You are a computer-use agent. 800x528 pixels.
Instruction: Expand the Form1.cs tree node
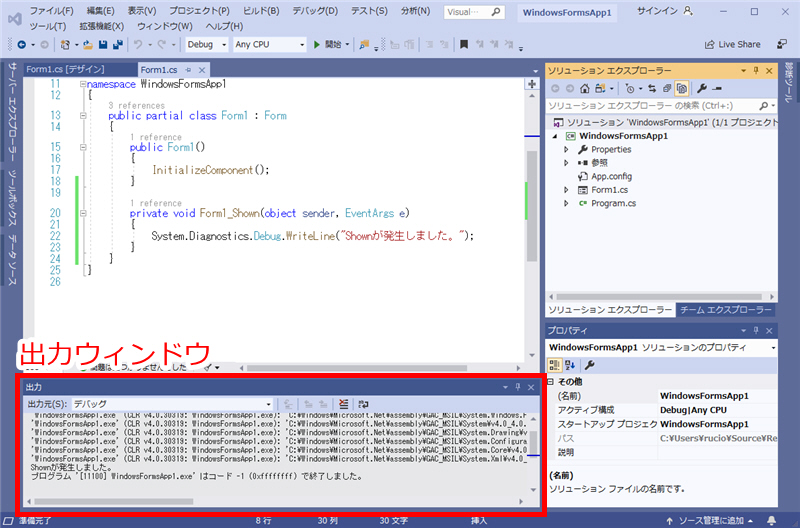click(x=566, y=190)
